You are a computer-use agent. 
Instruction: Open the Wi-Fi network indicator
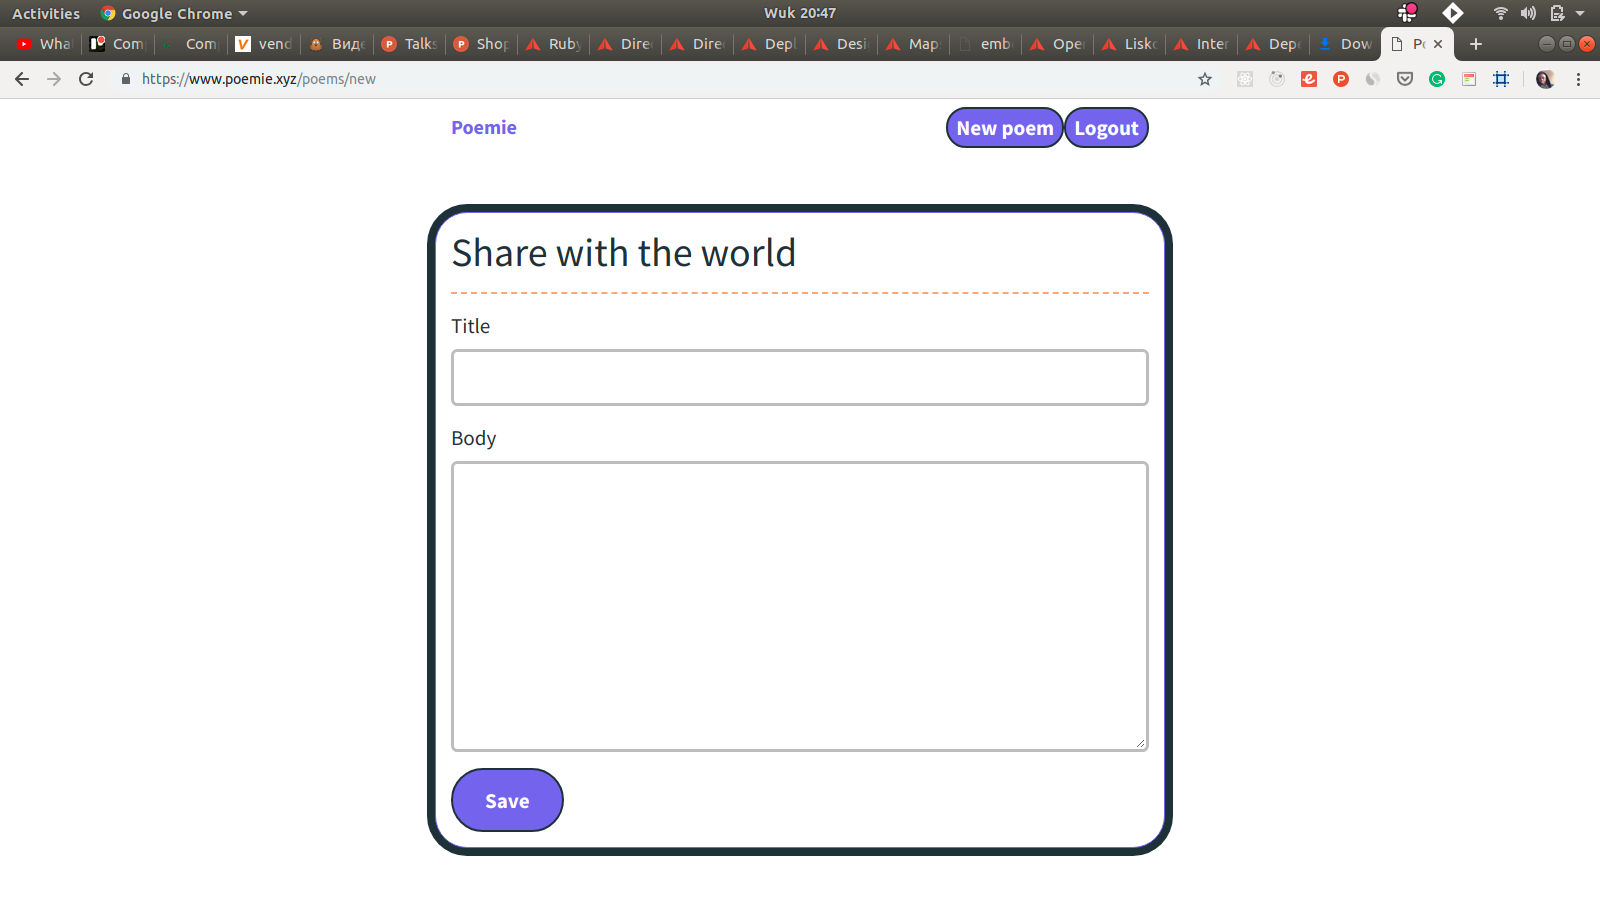click(1500, 13)
